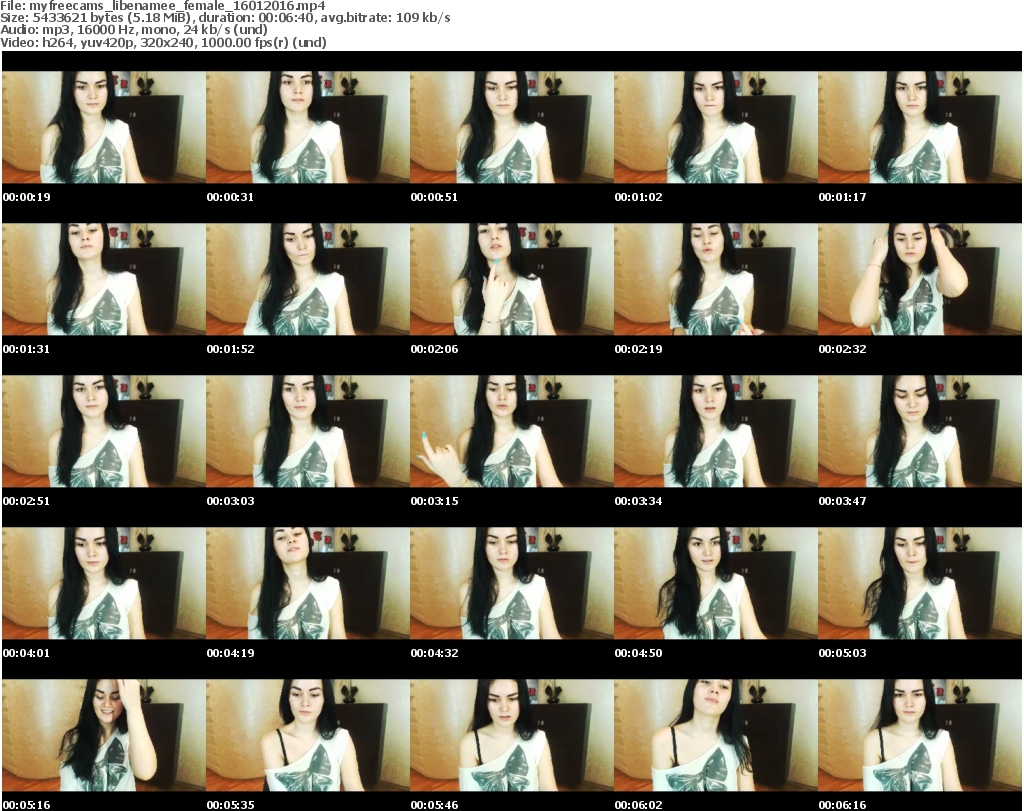View the thumbnail at 00:06:16
Screen dimensions: 1024x811
coord(920,736)
